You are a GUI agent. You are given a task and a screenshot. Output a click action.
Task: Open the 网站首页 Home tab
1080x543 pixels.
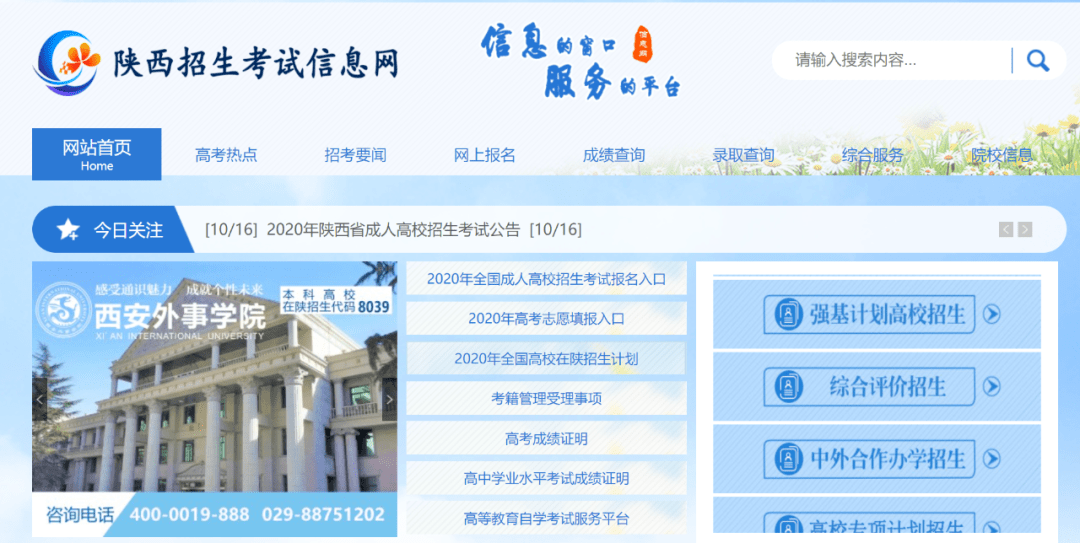(x=96, y=154)
